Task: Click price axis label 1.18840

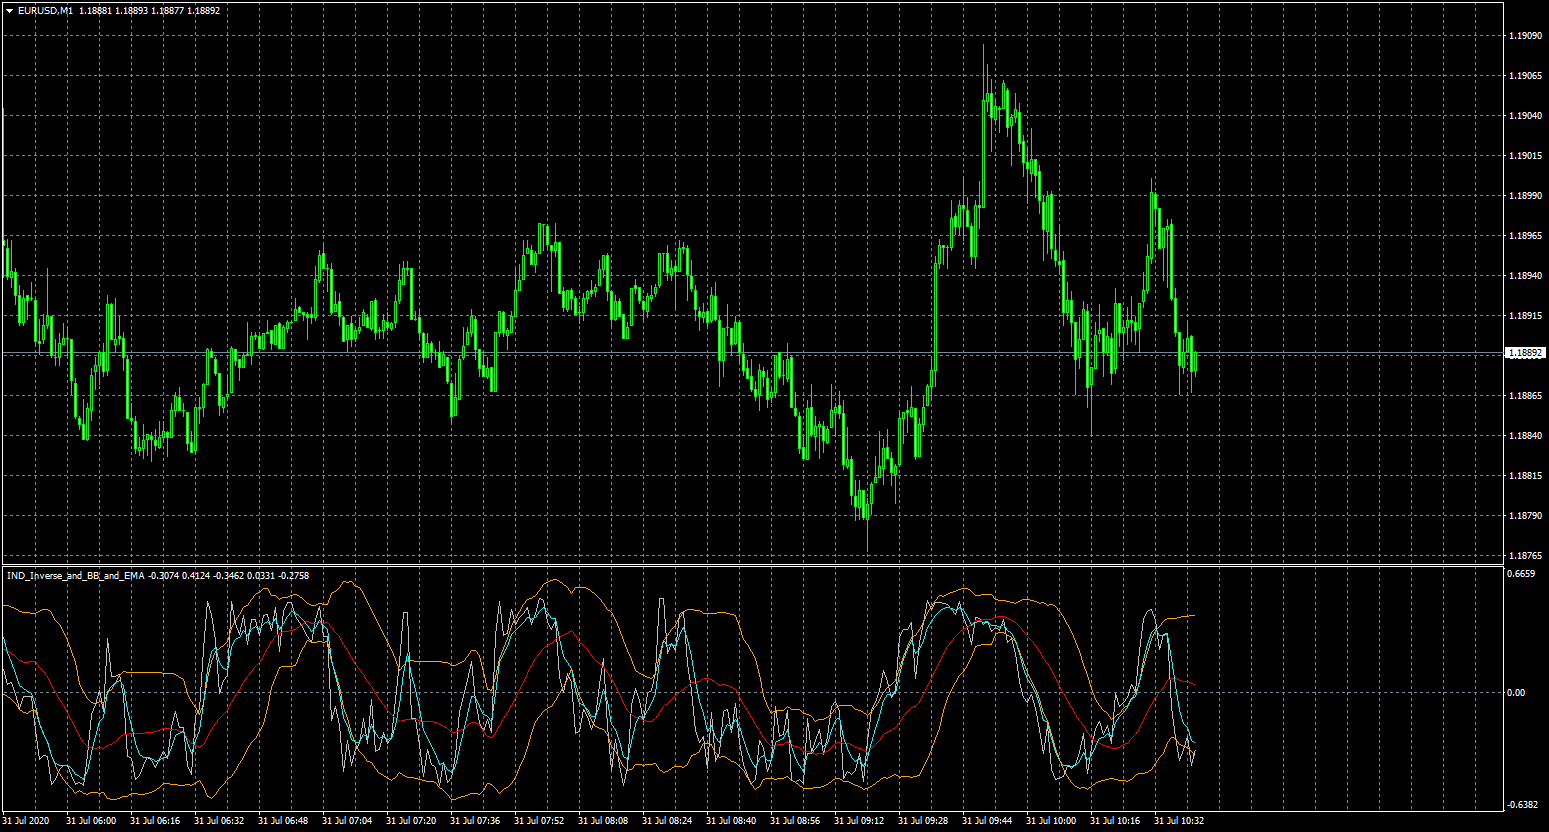Action: (1524, 436)
